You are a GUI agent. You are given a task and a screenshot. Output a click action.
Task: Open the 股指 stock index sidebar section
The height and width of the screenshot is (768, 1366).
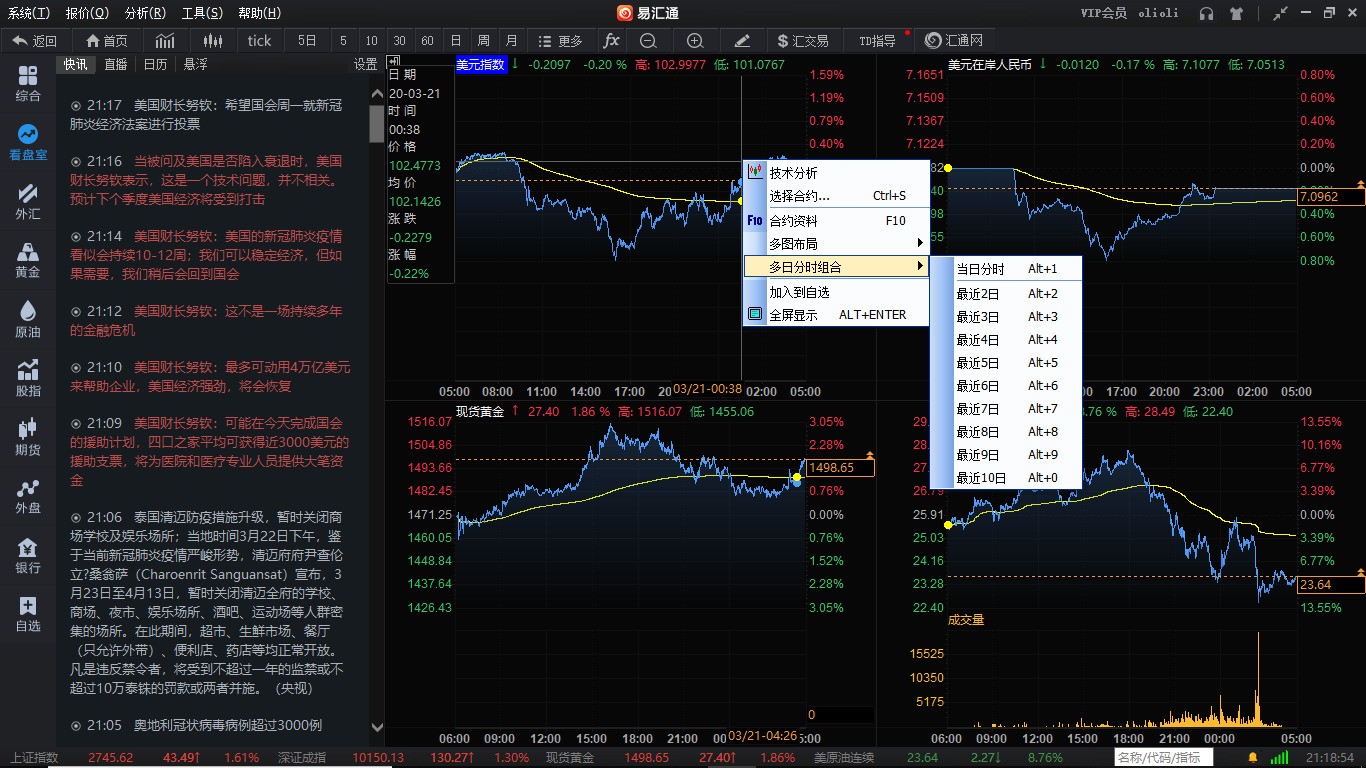pos(28,378)
